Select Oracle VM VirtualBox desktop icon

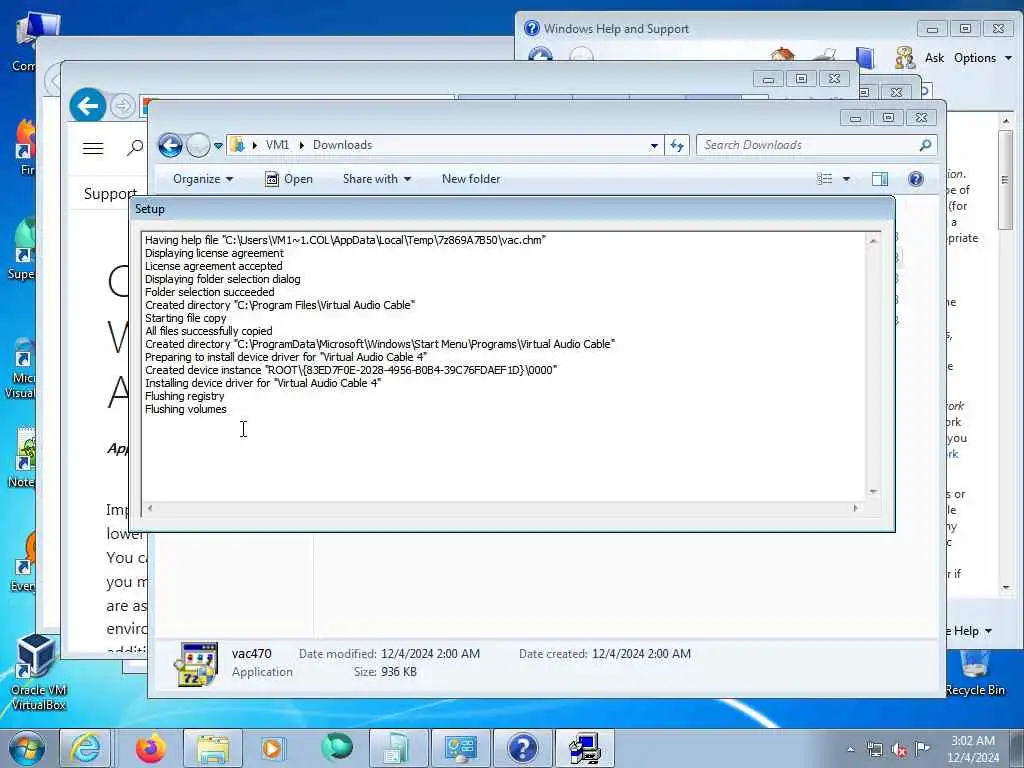tap(39, 671)
